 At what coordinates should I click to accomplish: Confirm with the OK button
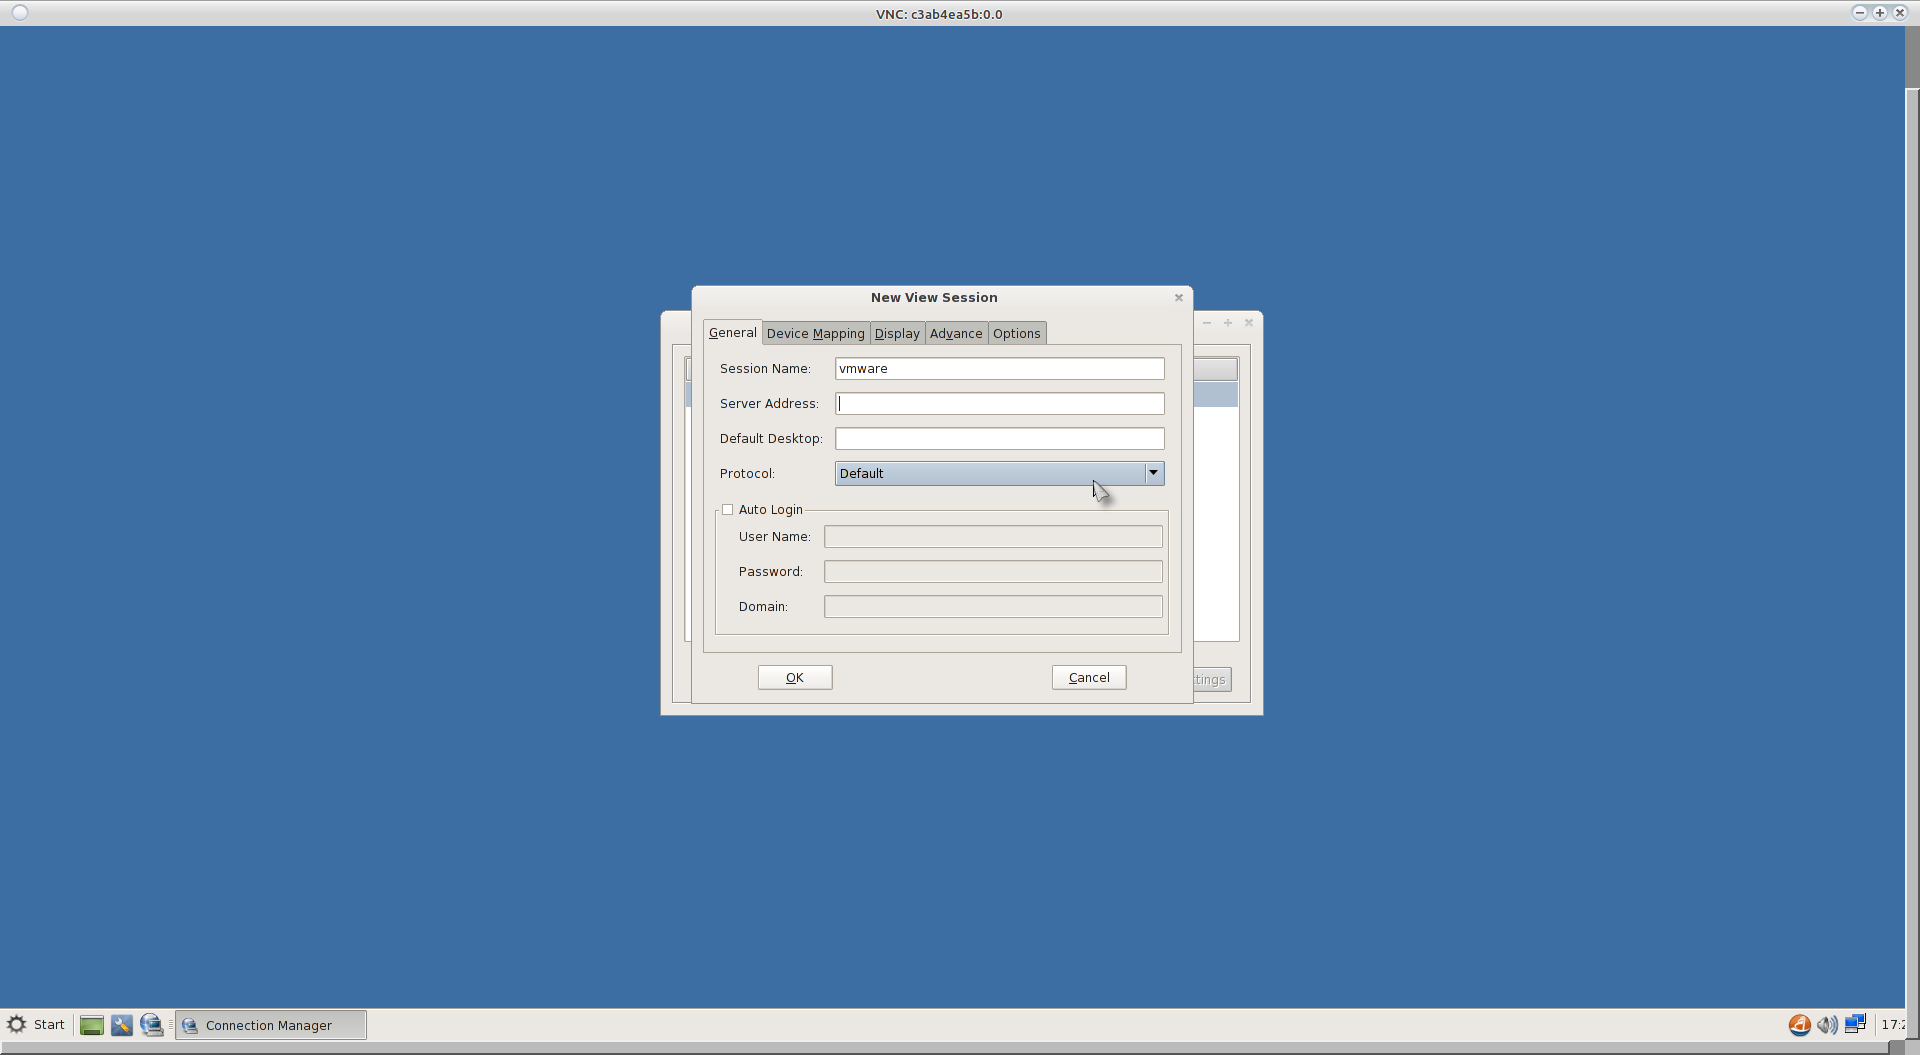click(x=795, y=677)
